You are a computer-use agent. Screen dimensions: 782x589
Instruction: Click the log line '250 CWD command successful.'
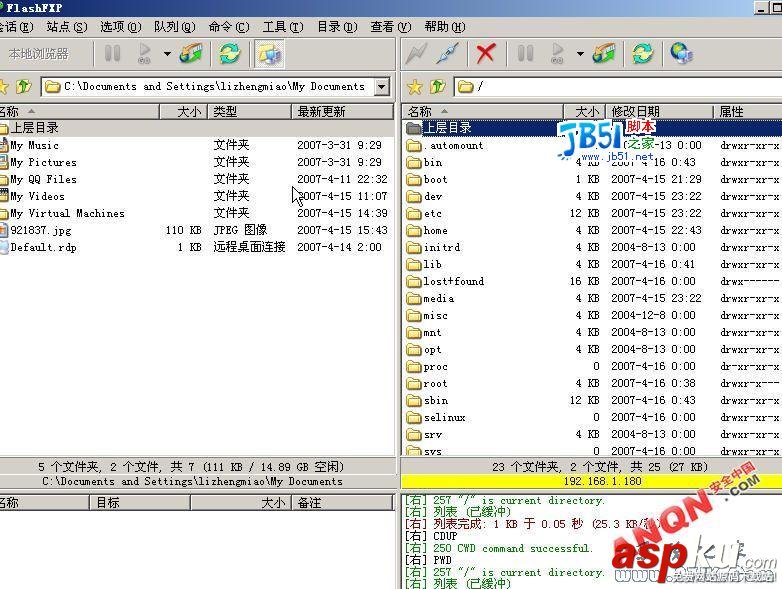click(512, 548)
